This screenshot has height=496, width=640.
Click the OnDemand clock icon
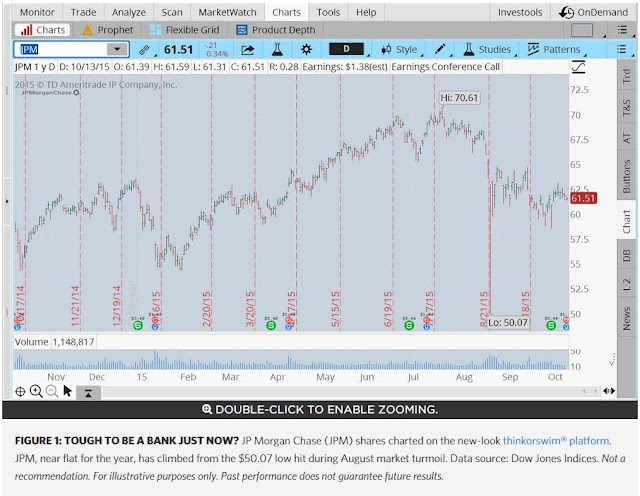567,13
